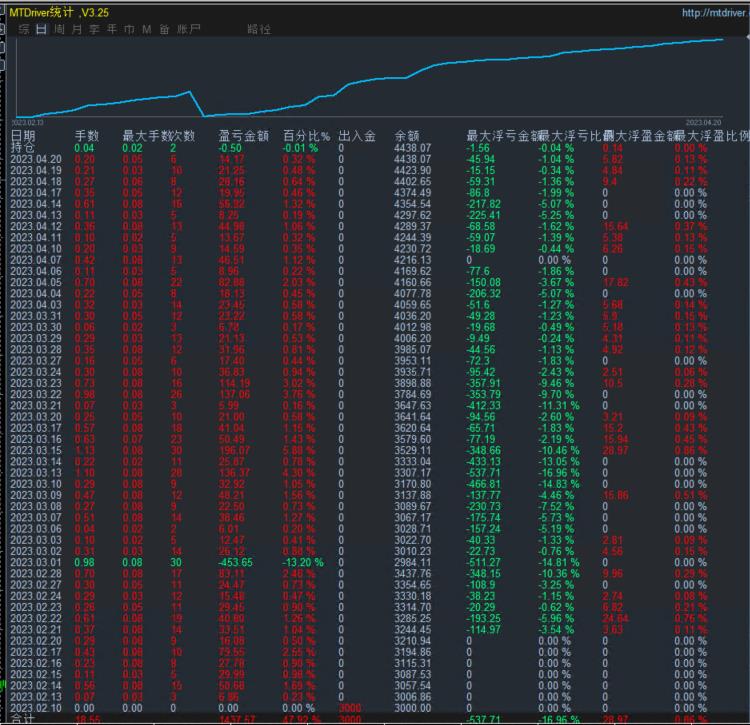Click the 4216.13 balance cell
This screenshot has height=725, width=750.
(412, 260)
